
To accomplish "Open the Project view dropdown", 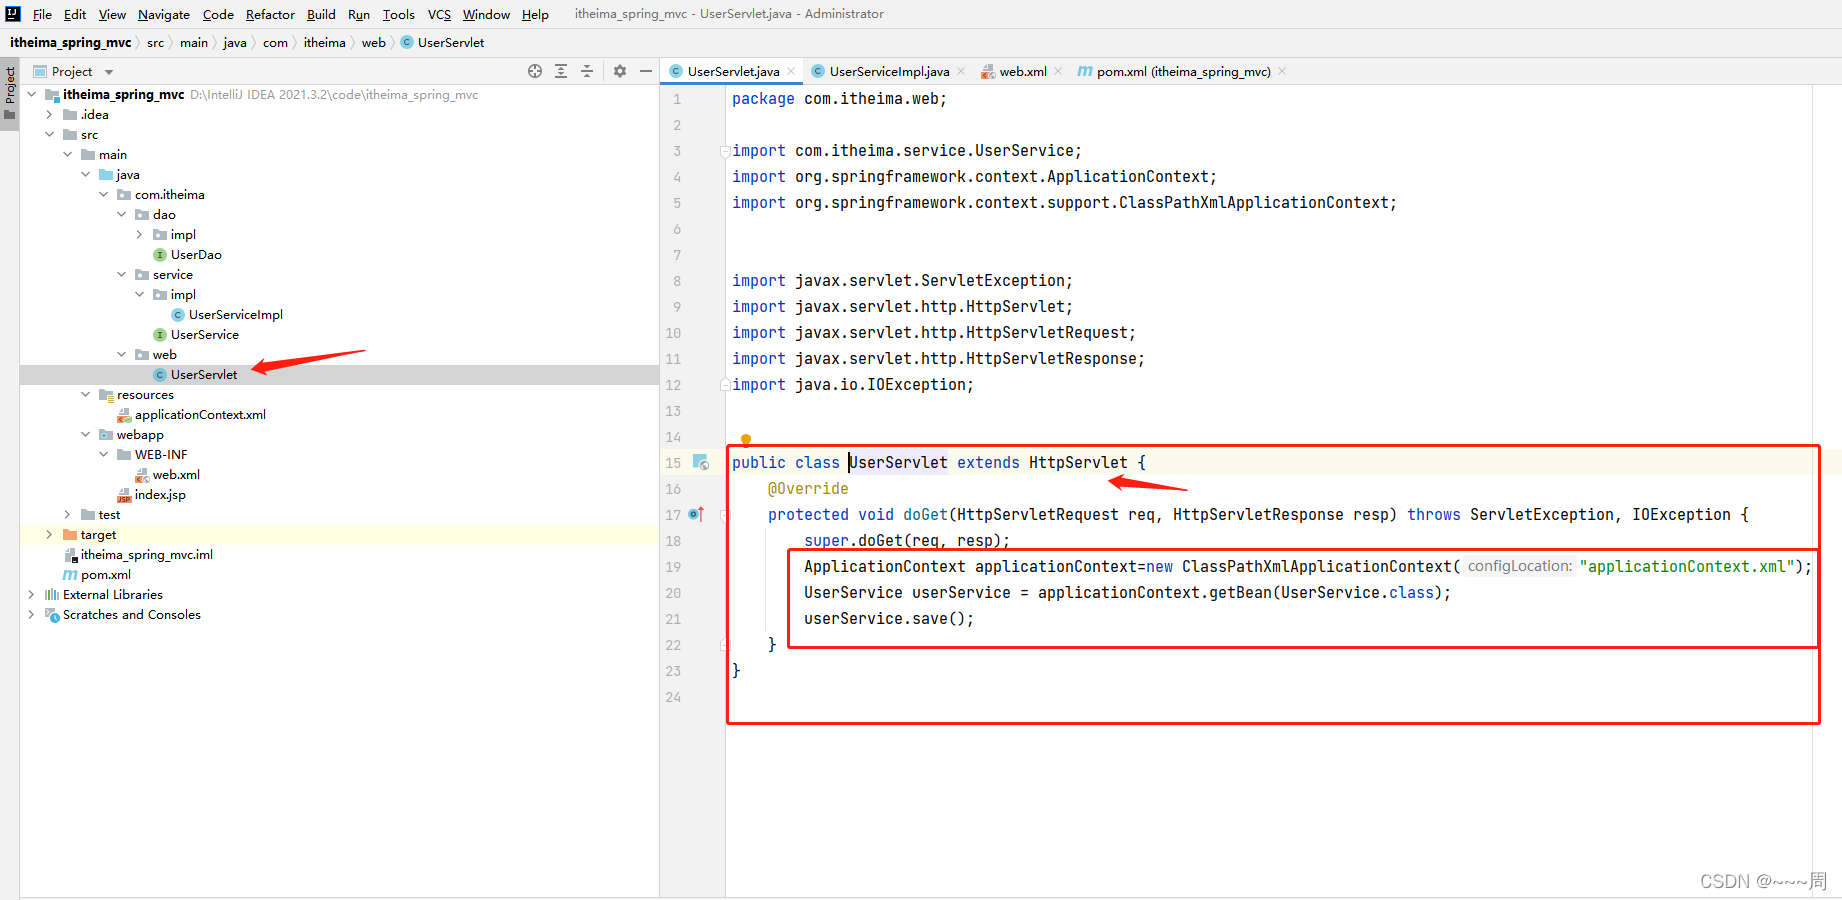I will click(109, 72).
